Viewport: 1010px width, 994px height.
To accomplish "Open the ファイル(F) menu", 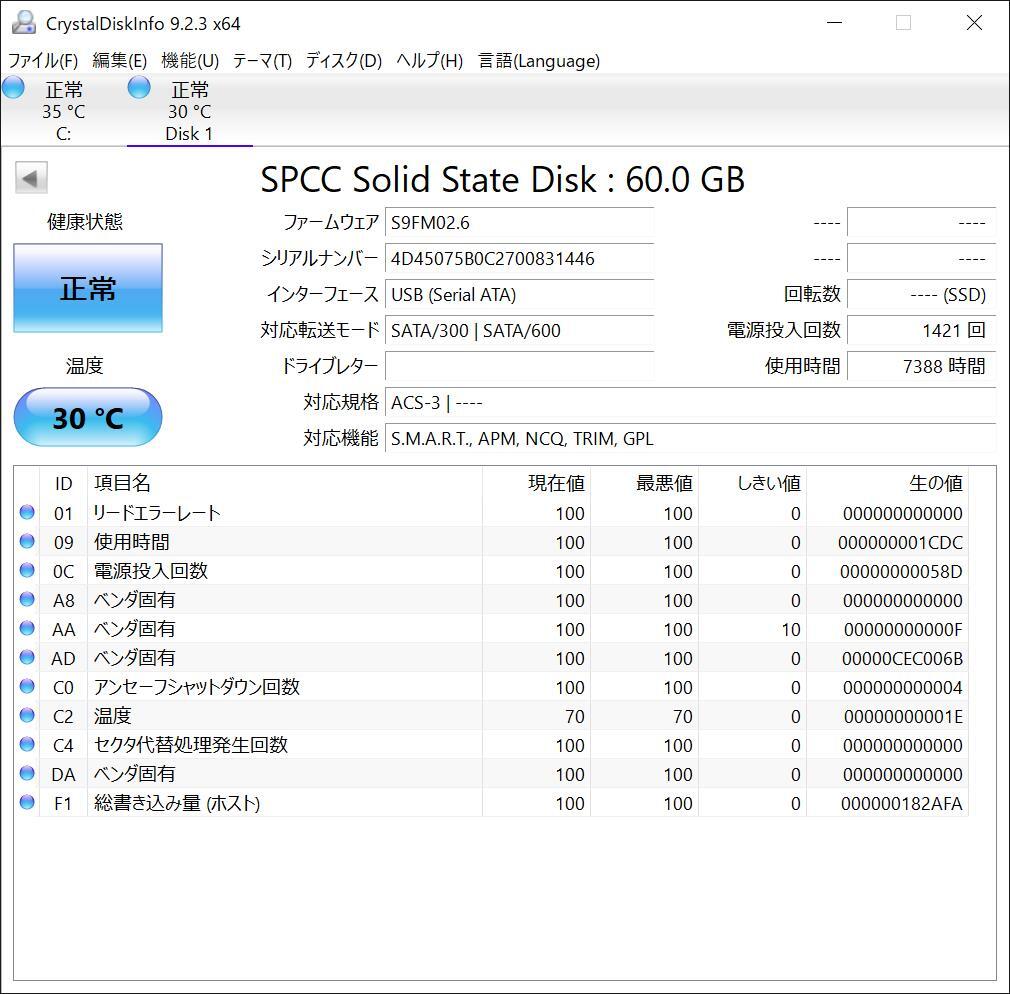I will [x=43, y=61].
